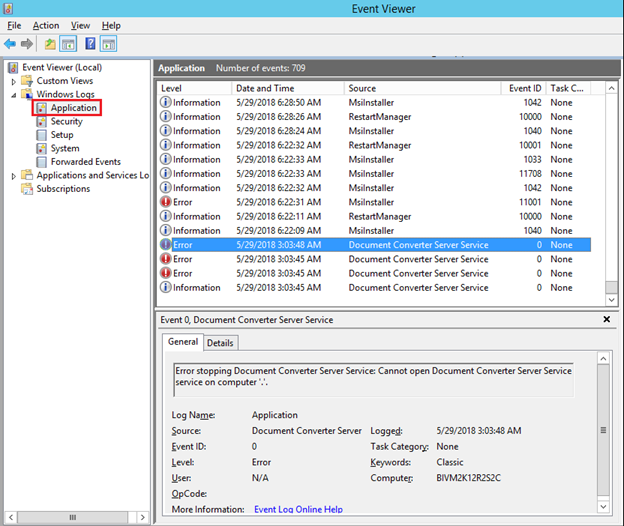Click the Applications and Services Logs folder icon
Viewport: 624px width, 526px height.
tap(27, 175)
